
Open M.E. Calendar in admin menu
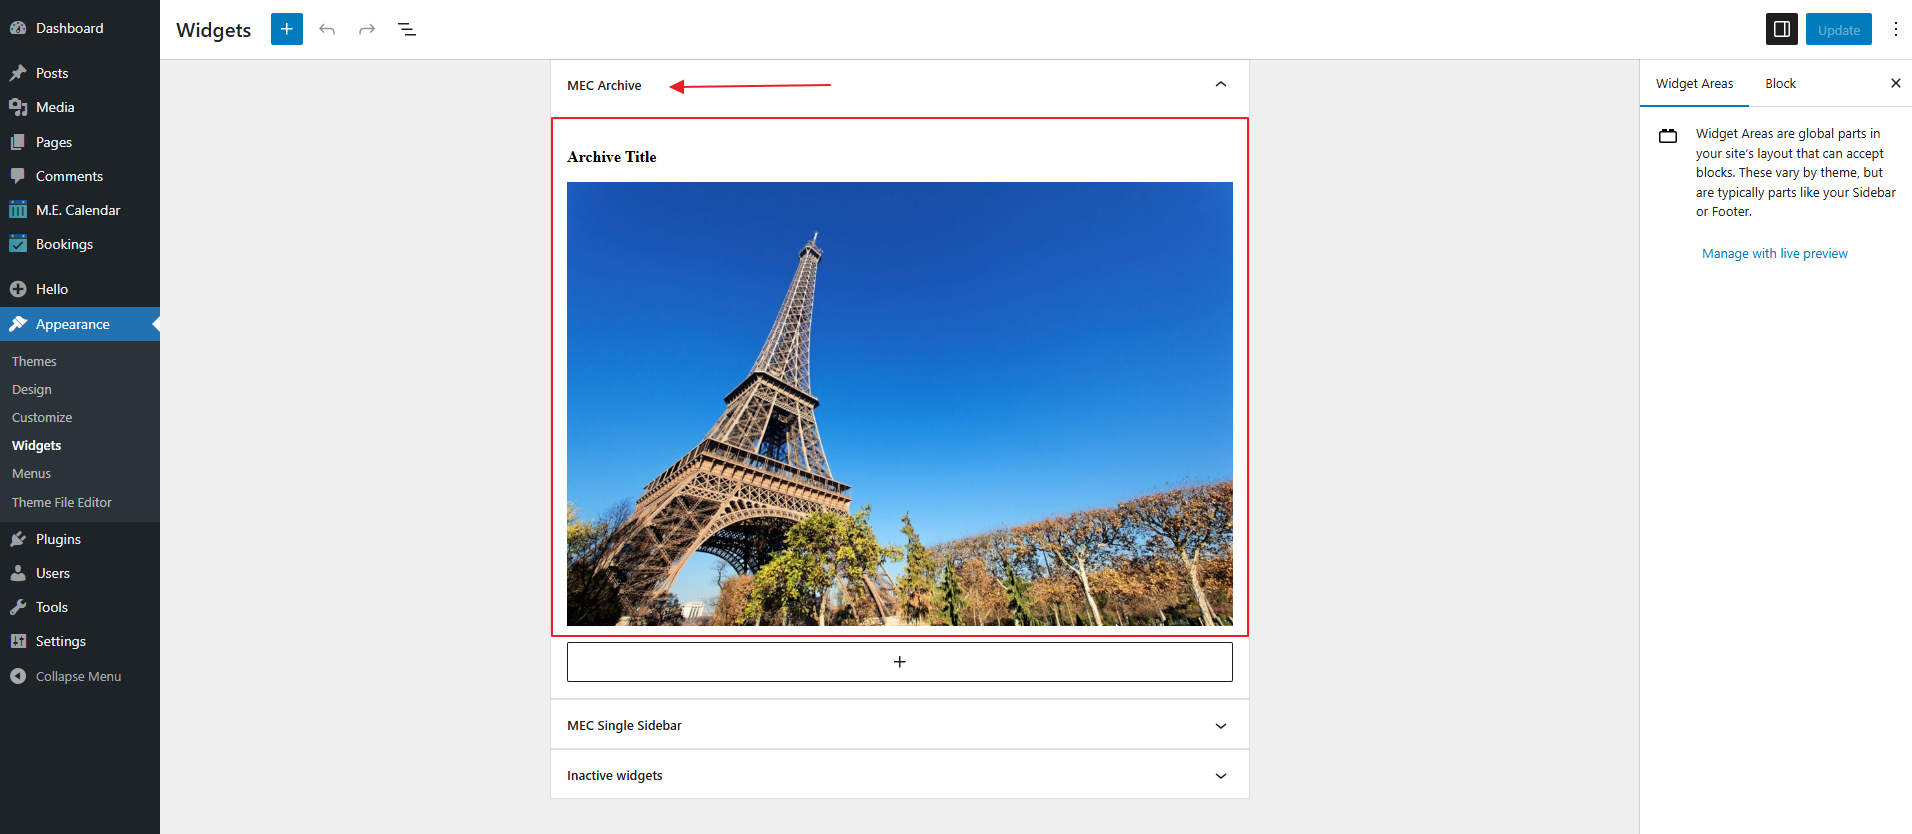click(x=78, y=210)
